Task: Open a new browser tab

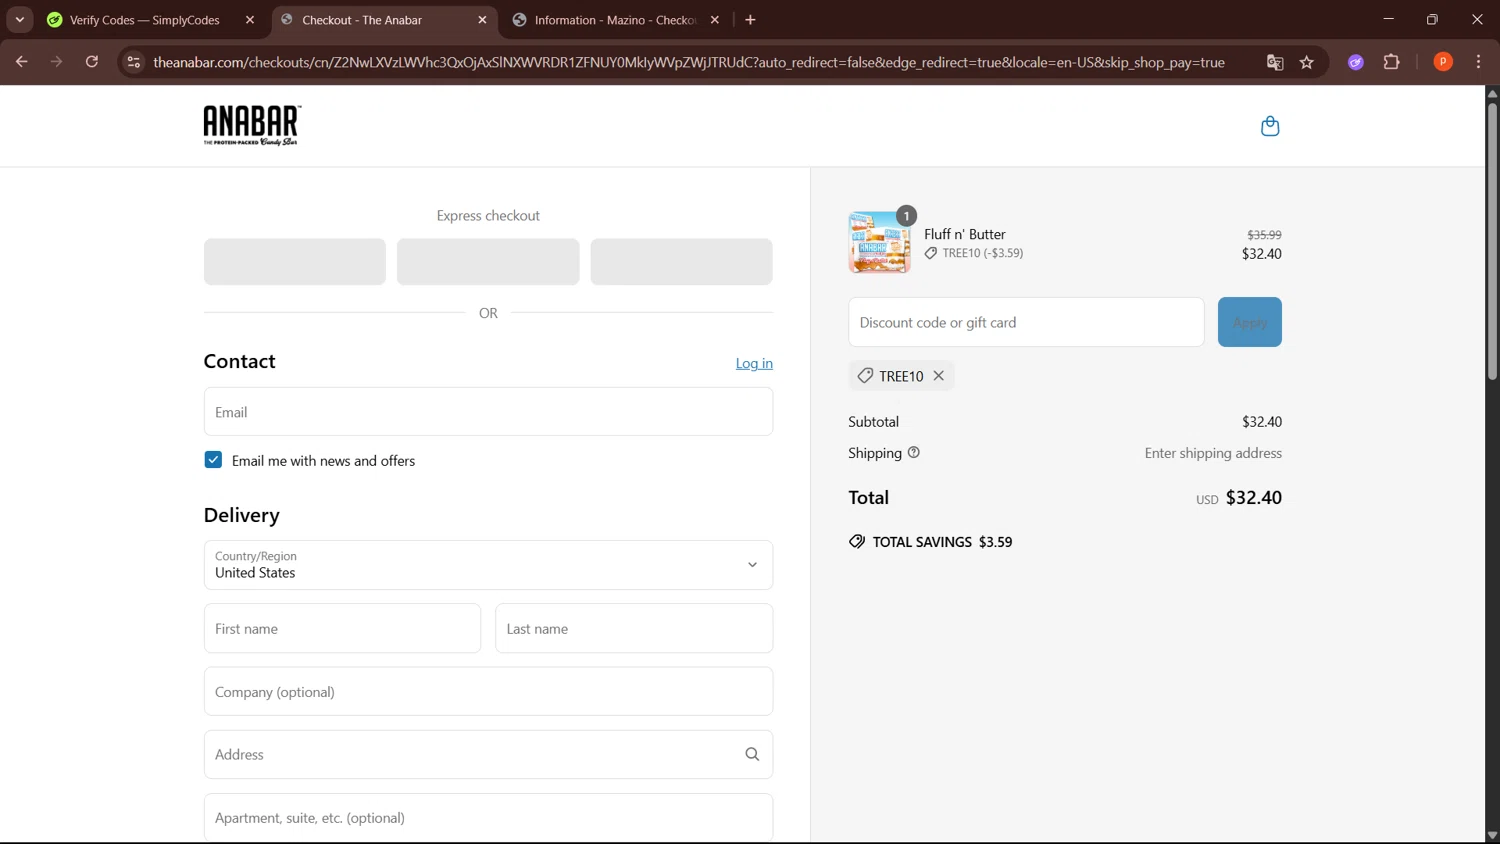Action: [x=750, y=20]
